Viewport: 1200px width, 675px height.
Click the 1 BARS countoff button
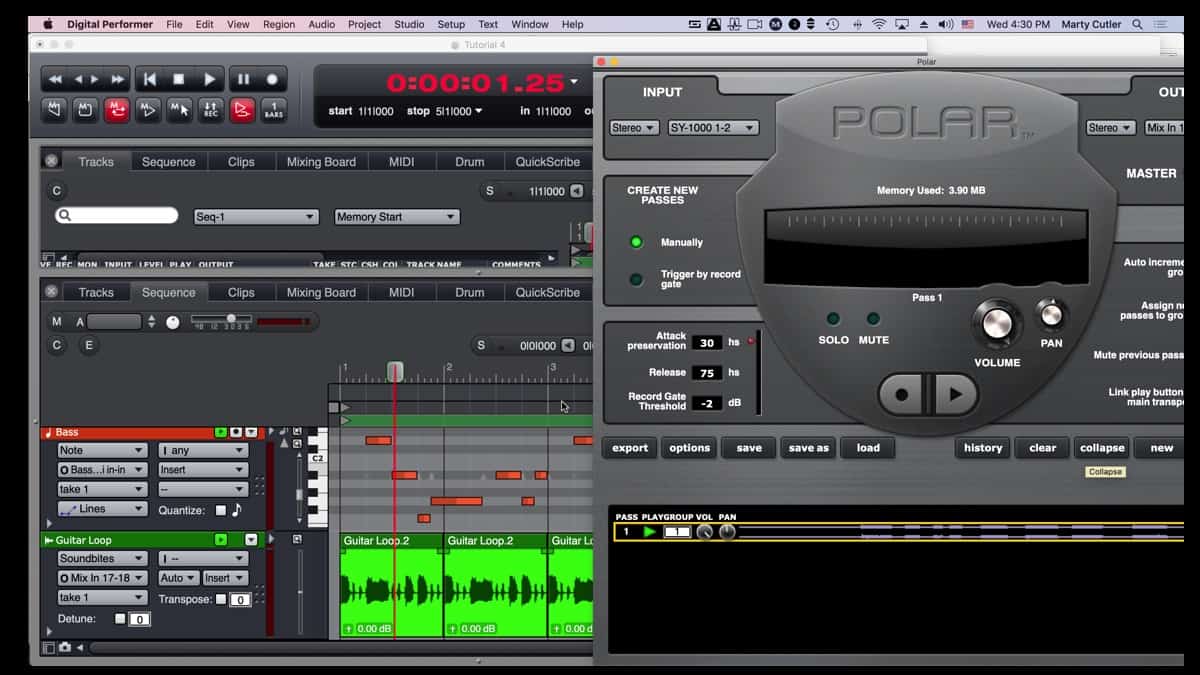(x=273, y=110)
